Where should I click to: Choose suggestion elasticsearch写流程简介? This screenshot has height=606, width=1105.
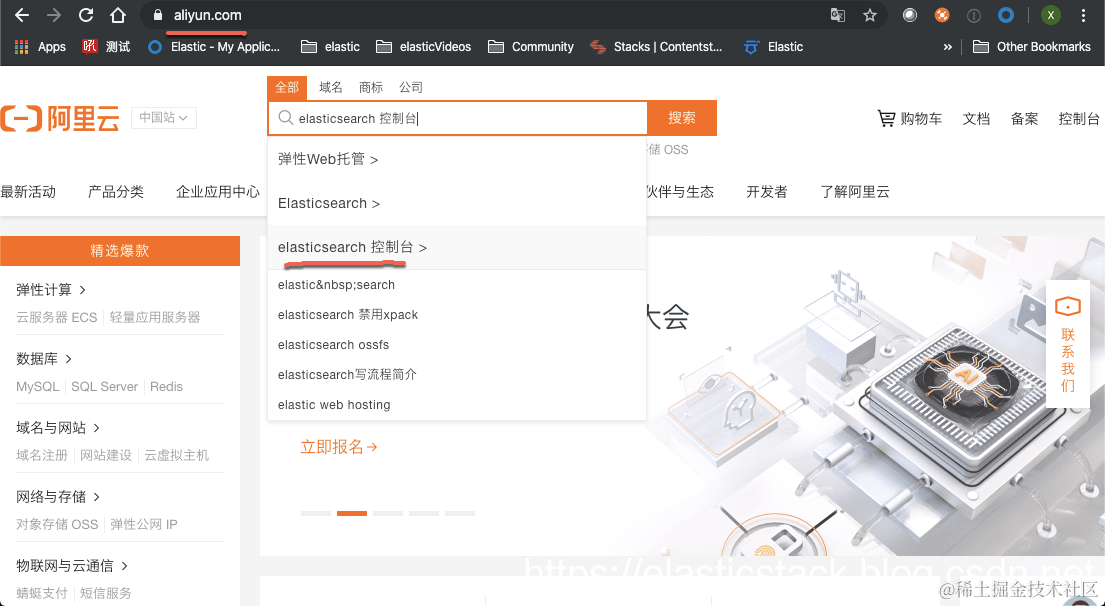[457, 374]
